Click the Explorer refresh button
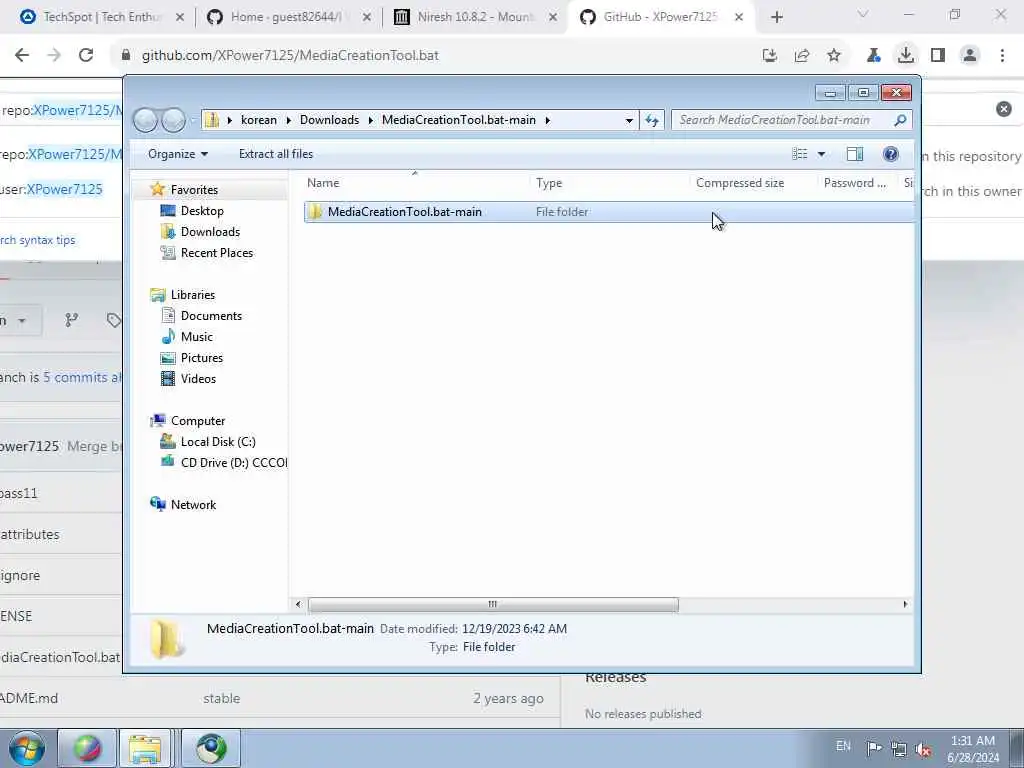The image size is (1024, 768). pyautogui.click(x=652, y=120)
